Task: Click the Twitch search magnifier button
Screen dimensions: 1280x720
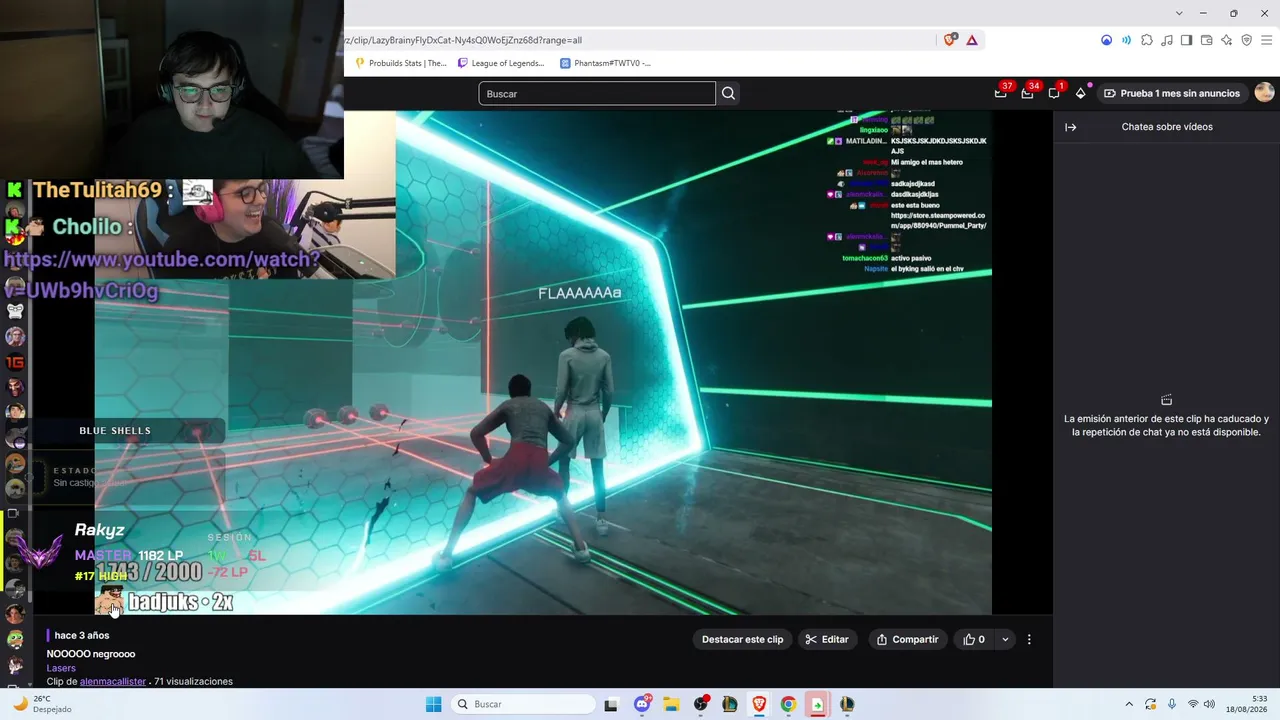Action: click(x=728, y=93)
